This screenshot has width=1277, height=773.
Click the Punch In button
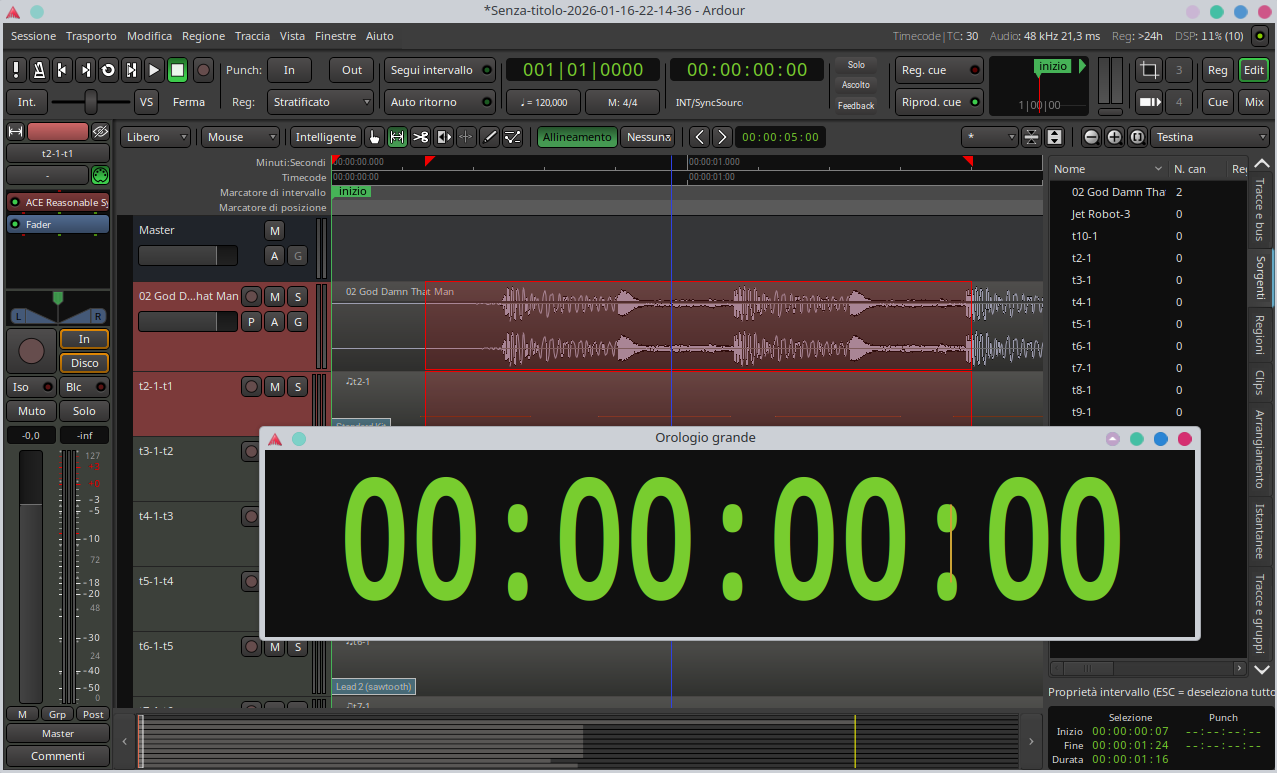tap(289, 70)
